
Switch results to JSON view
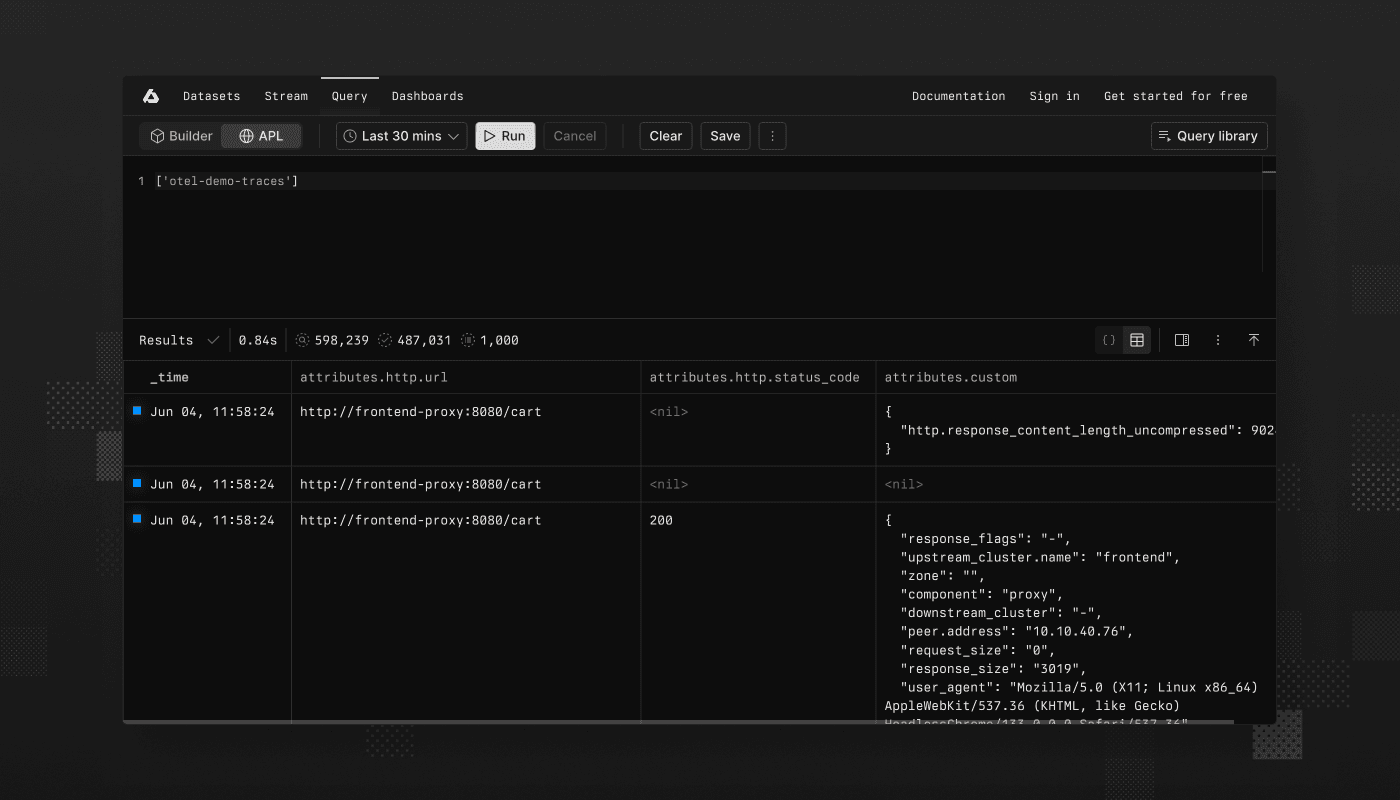(x=1108, y=340)
